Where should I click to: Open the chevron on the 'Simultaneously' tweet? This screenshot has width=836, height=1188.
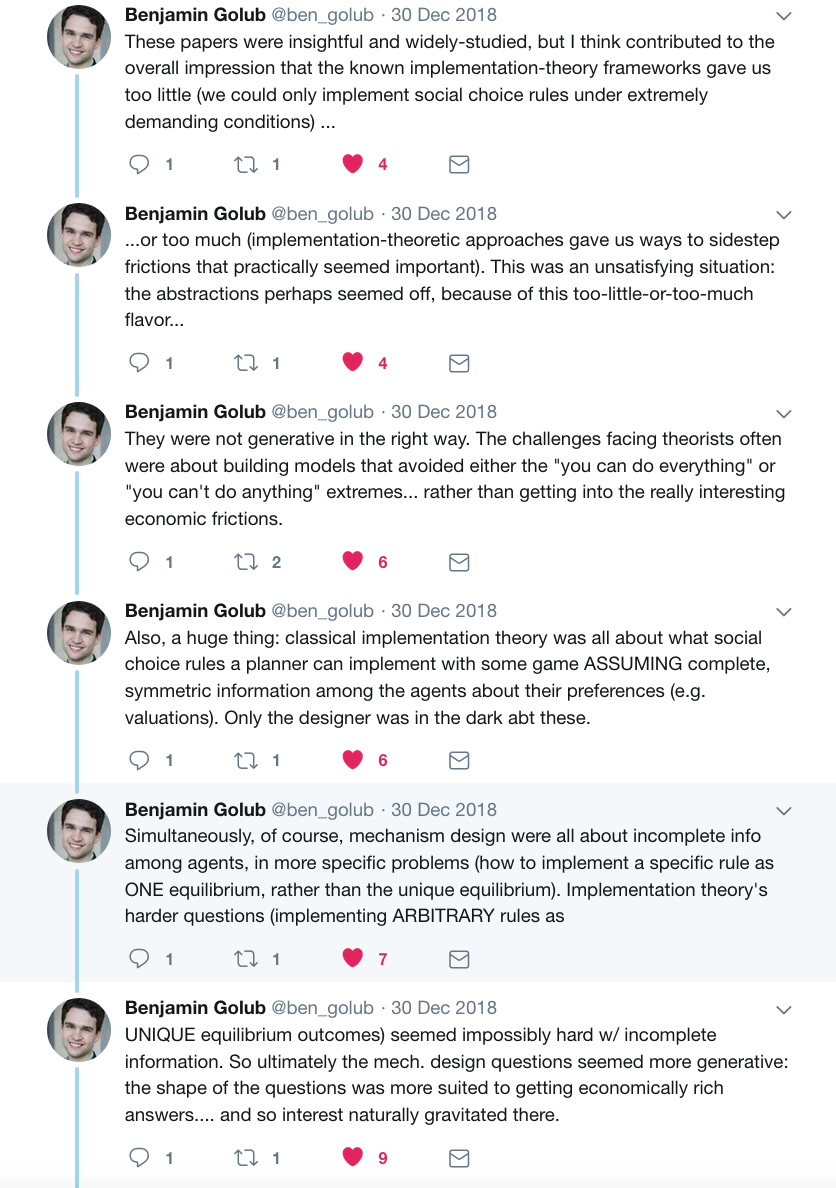click(784, 811)
